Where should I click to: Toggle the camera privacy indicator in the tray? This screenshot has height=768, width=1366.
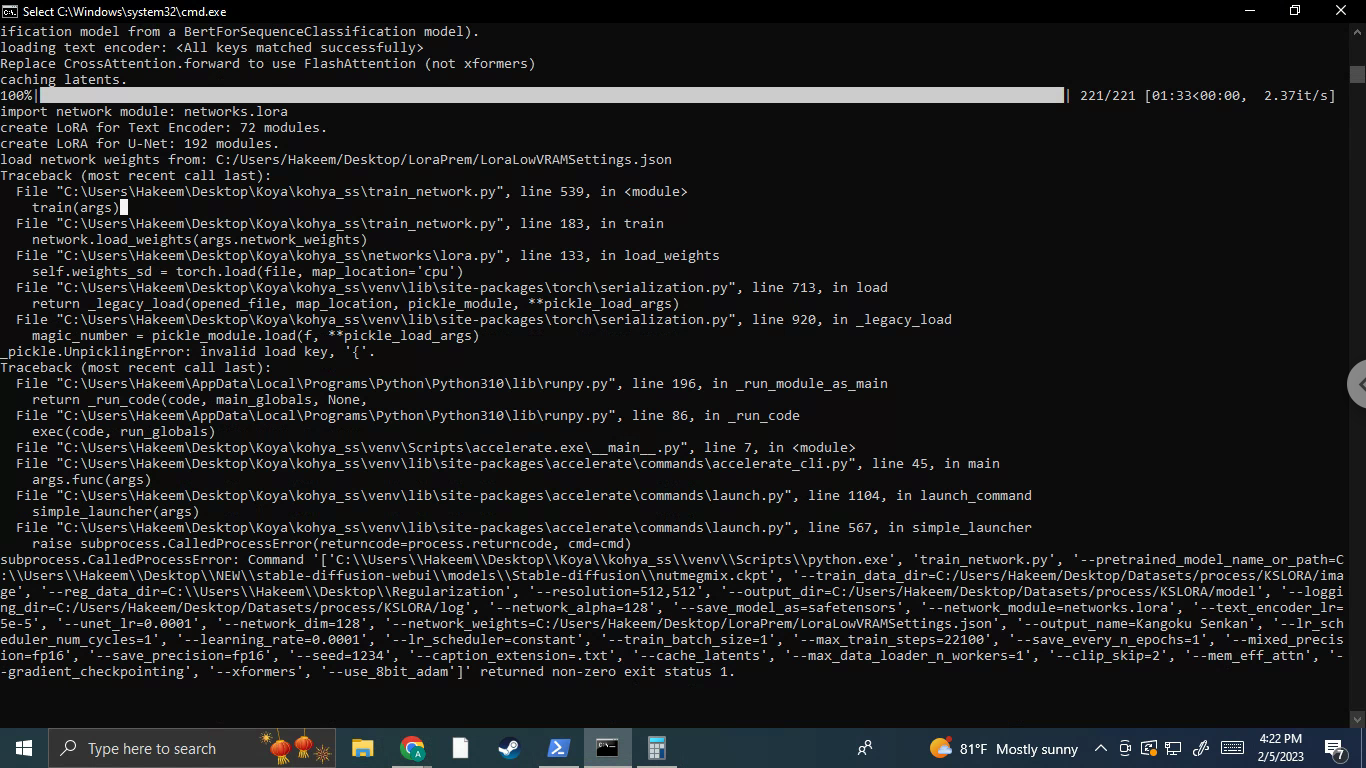(x=1123, y=748)
